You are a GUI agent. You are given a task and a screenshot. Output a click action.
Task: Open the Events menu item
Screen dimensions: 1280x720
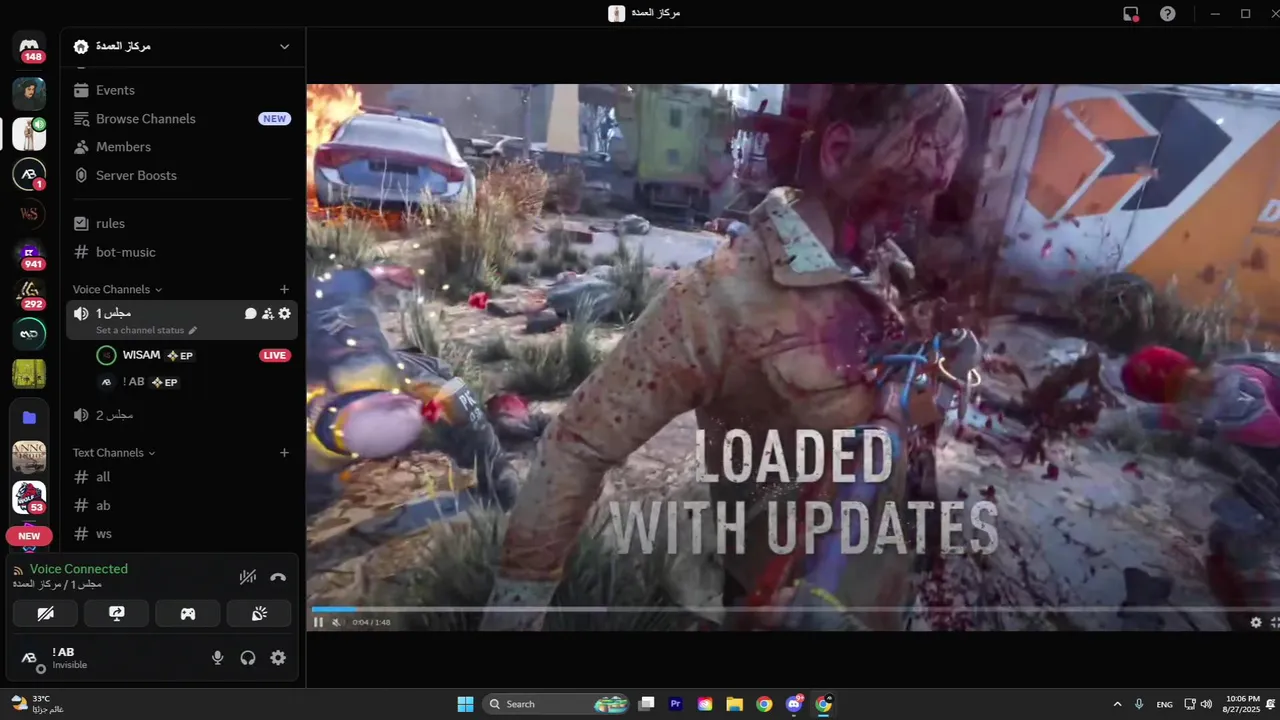182,90
